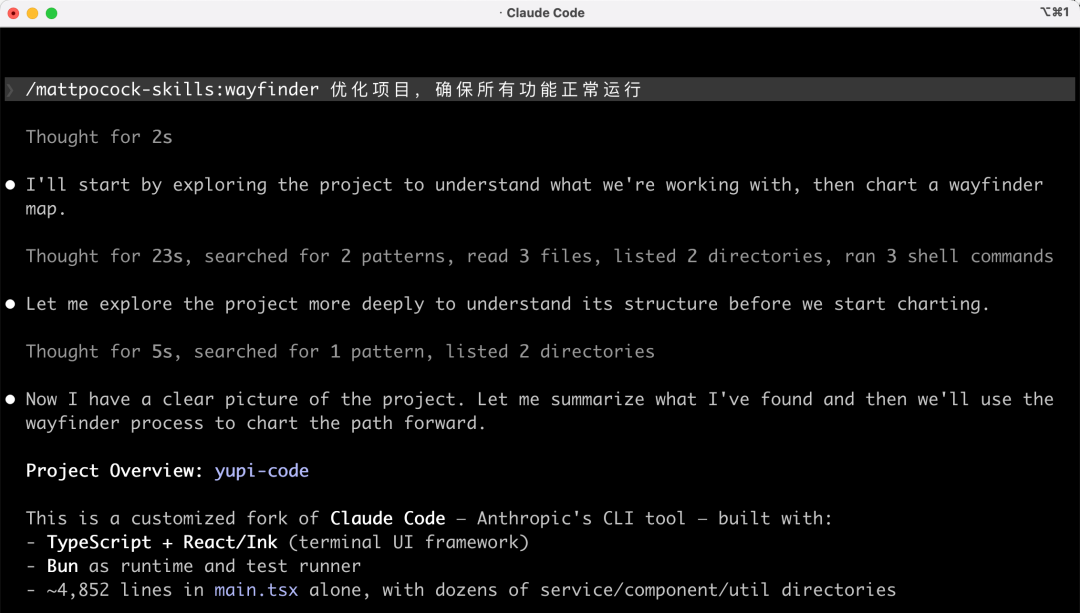This screenshot has width=1080, height=613.
Task: Click the prompt chevron before /mattpocock-skills
Action: (x=10, y=90)
